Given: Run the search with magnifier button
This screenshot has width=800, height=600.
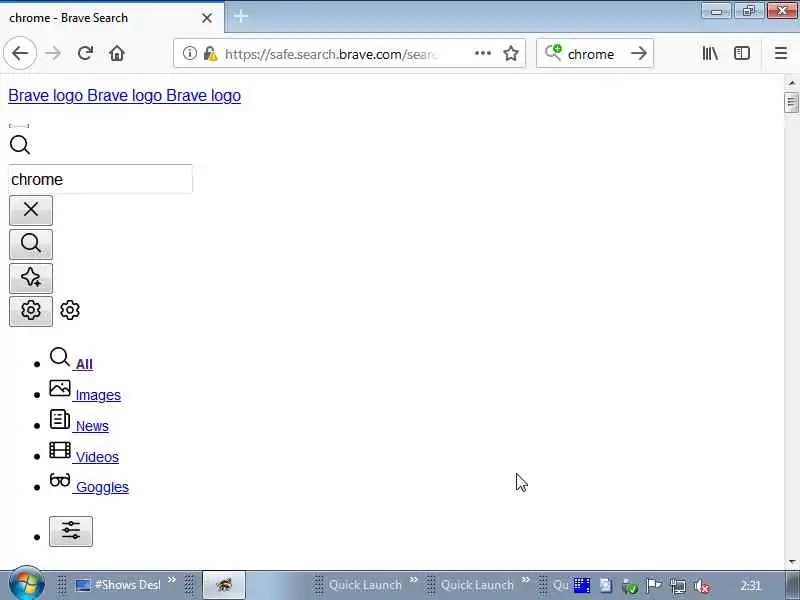Looking at the screenshot, I should click(31, 244).
